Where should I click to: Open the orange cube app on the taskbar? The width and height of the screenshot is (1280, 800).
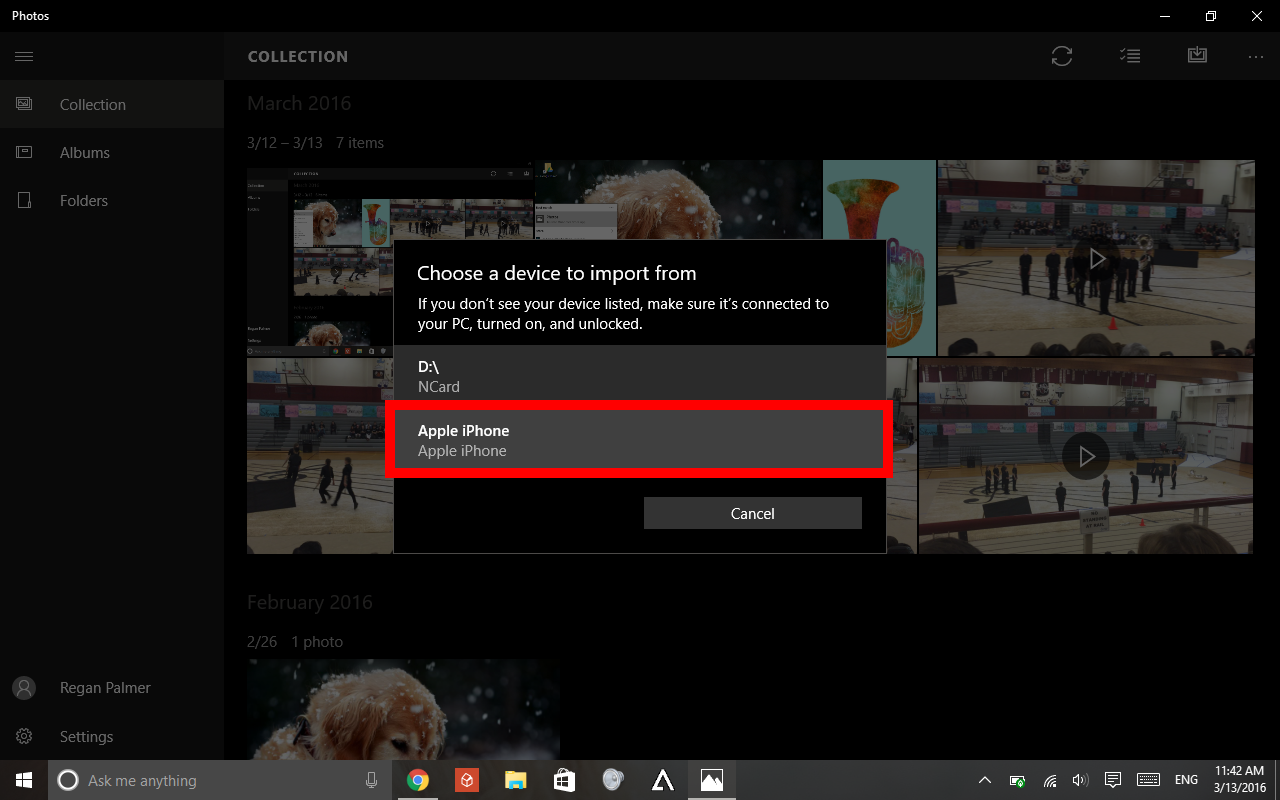tap(466, 780)
